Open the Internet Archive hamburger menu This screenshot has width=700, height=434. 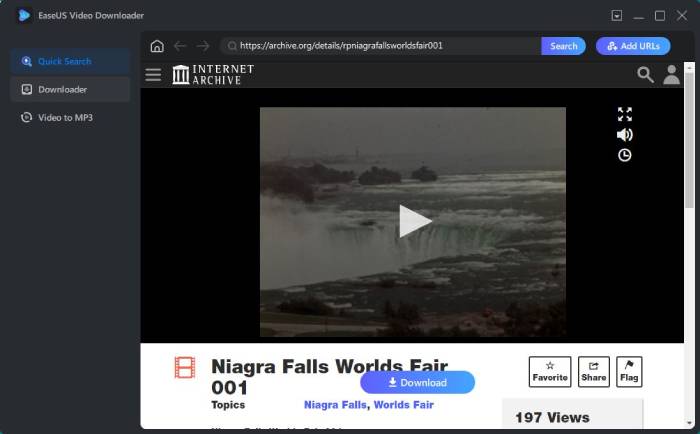pos(153,75)
